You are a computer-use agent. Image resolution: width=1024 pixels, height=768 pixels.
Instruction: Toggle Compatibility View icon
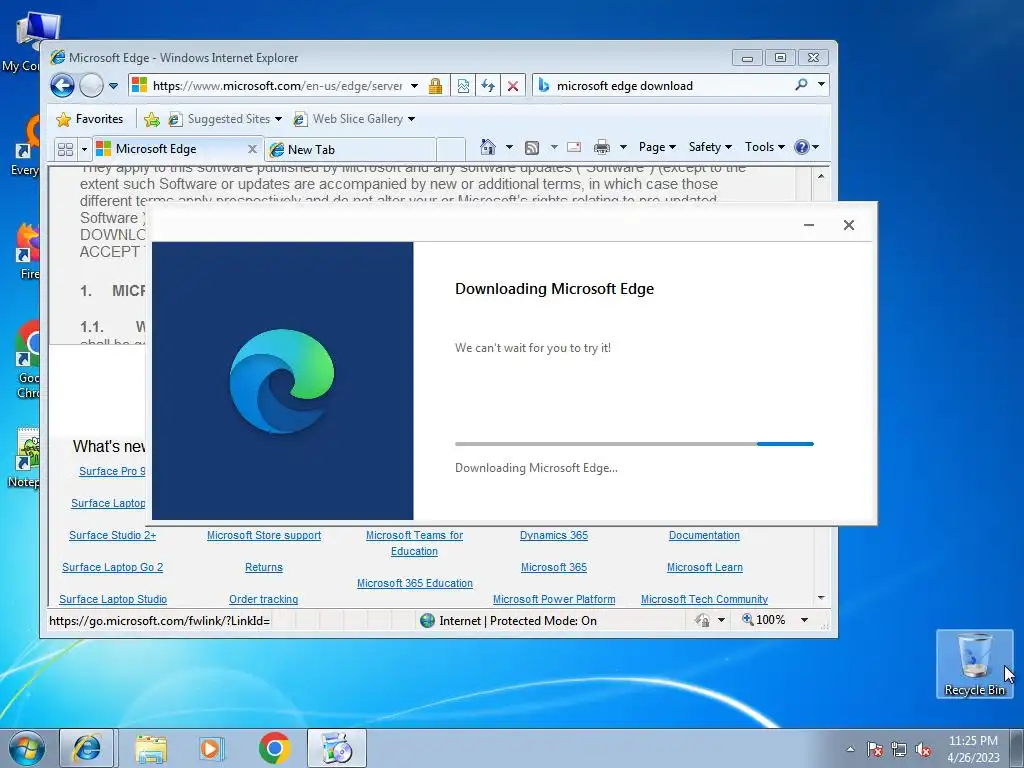pyautogui.click(x=463, y=86)
